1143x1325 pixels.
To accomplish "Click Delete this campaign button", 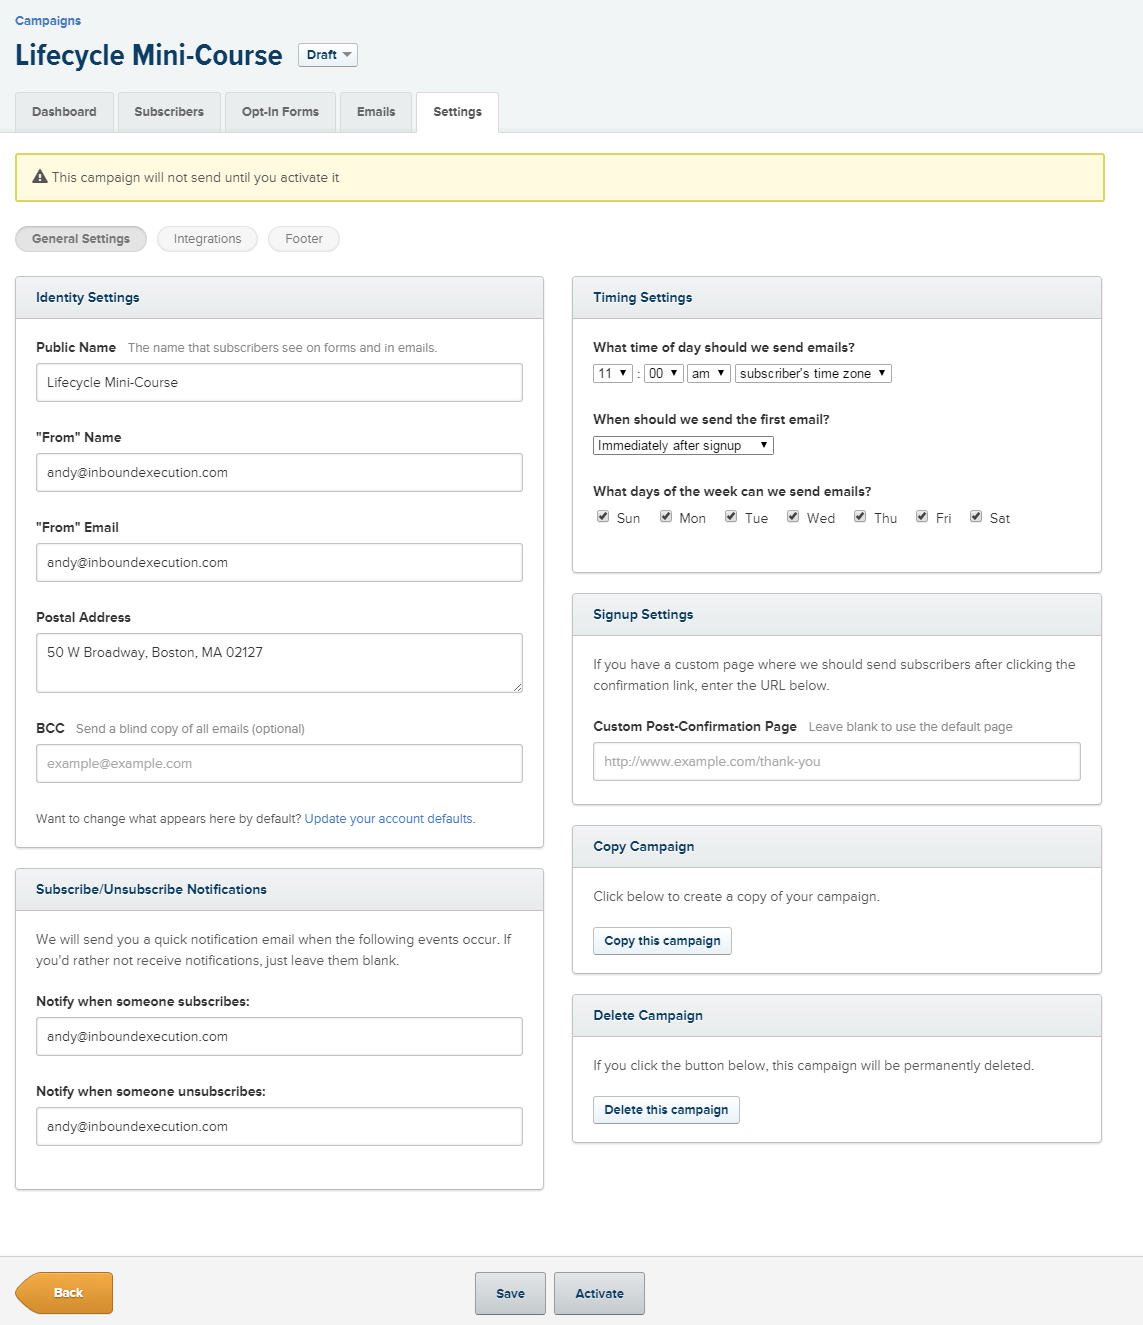I will click(666, 1110).
